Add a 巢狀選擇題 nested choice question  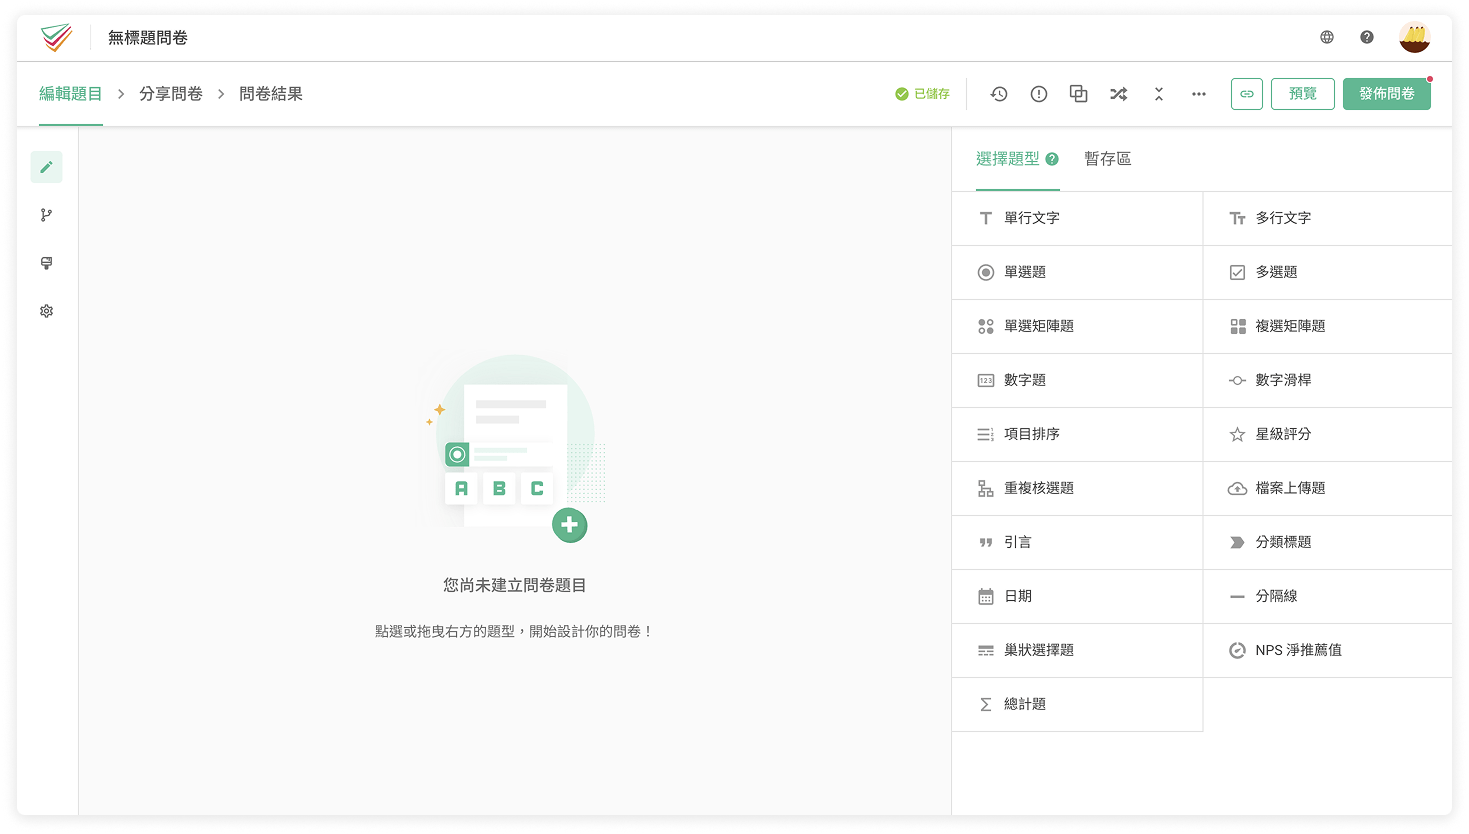click(1077, 650)
